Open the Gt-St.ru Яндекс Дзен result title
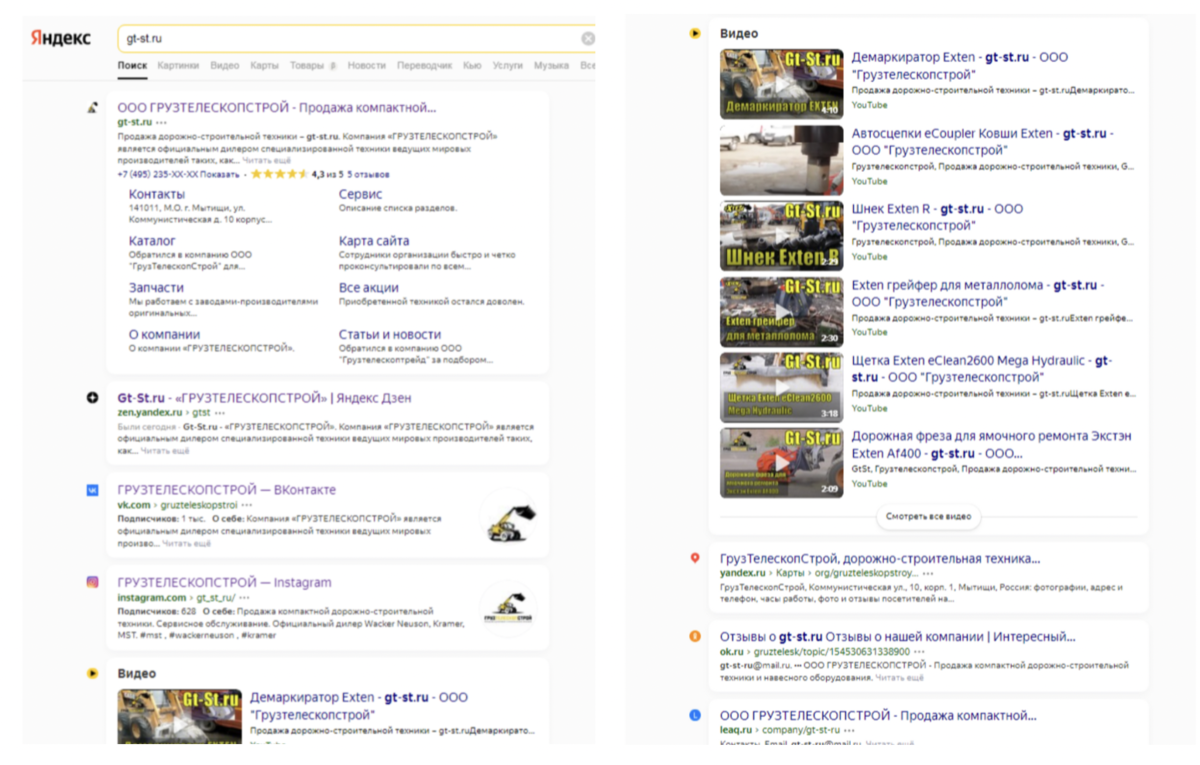The width and height of the screenshot is (1200, 765). tap(264, 398)
